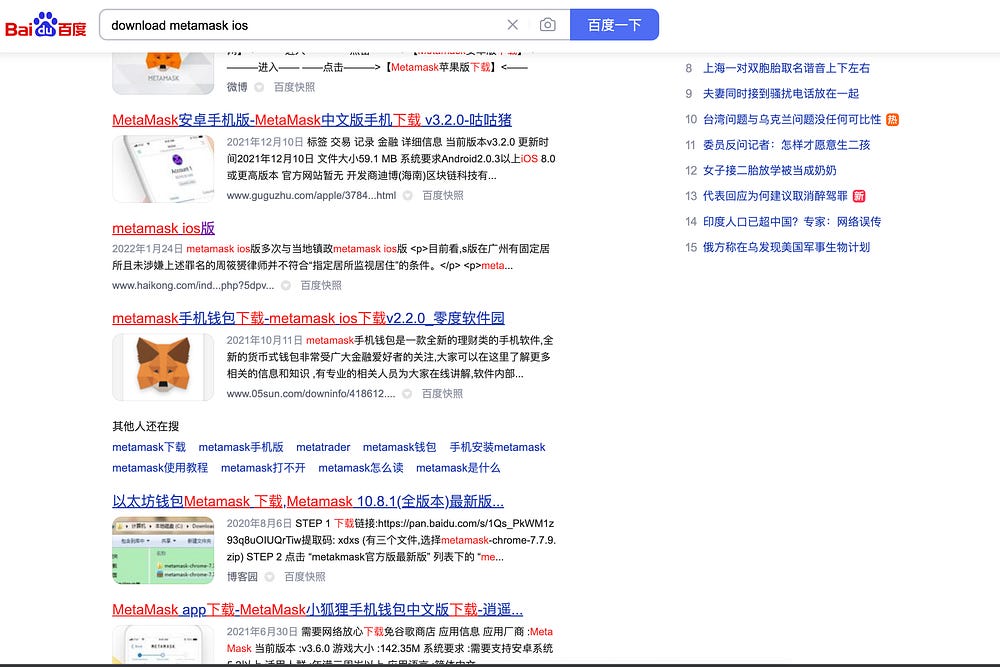Open hot topic 14 印度人口已超中国
The height and width of the screenshot is (667, 1000).
(791, 221)
